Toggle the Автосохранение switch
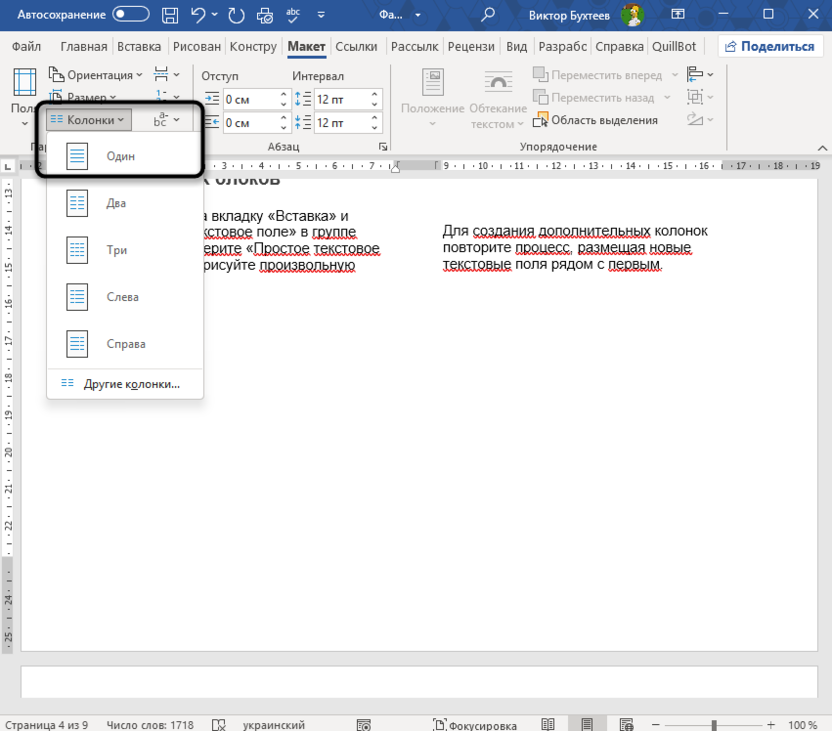Viewport: 832px width, 731px height. click(131, 15)
